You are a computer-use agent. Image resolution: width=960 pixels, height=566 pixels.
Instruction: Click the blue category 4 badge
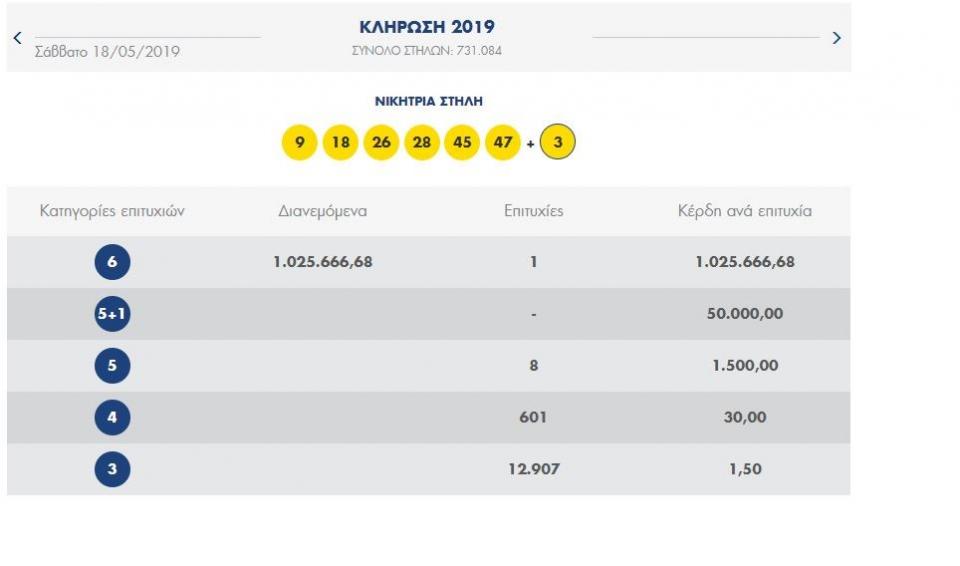(112, 417)
